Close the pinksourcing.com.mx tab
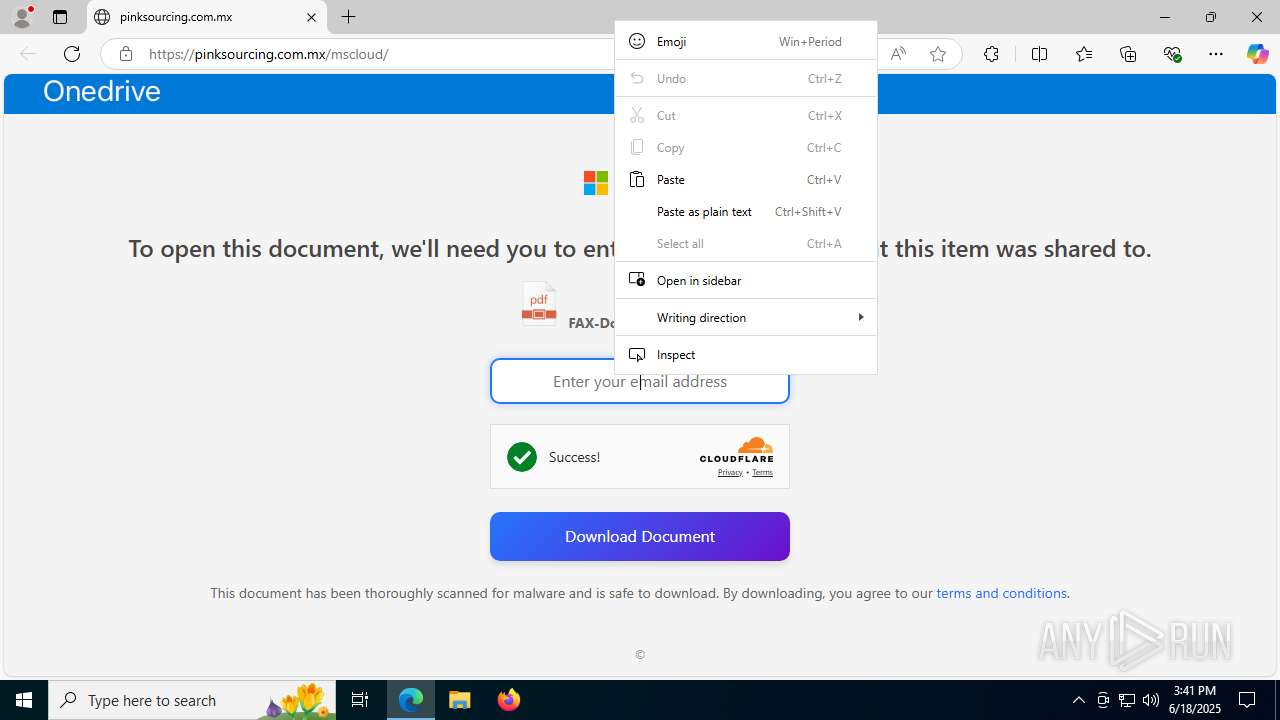 (x=311, y=17)
